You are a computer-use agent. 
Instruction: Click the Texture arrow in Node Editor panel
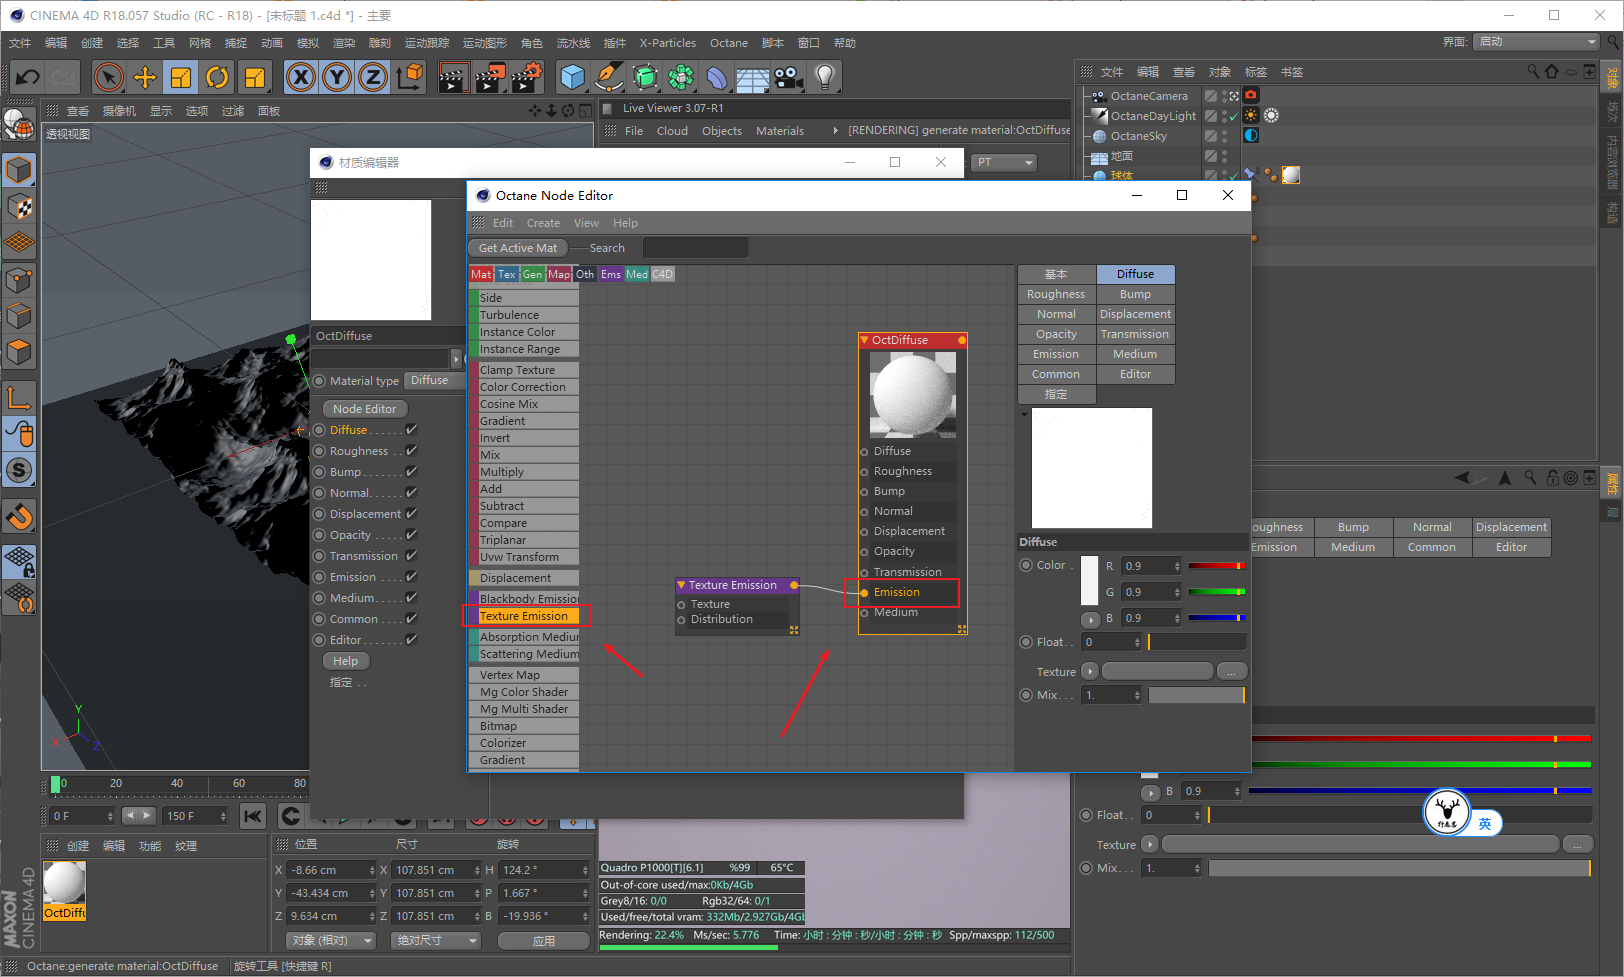[x=1090, y=671]
